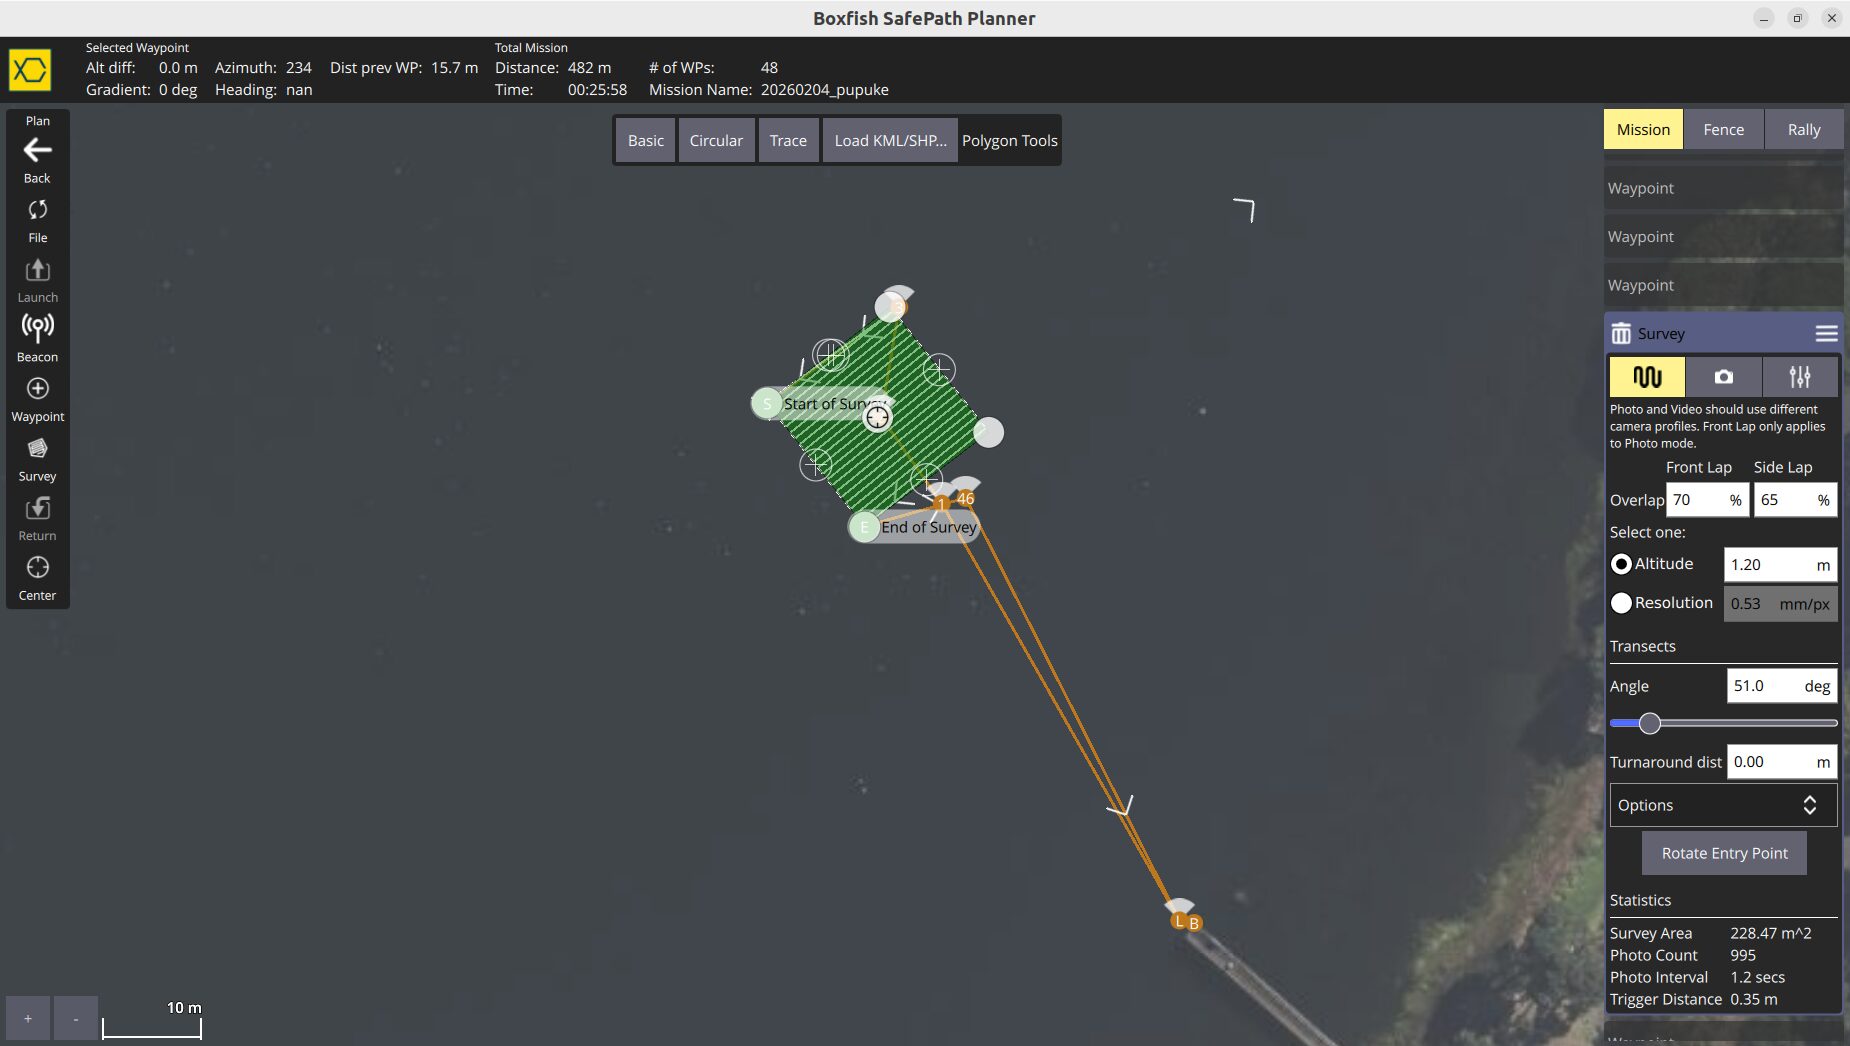Click the Center icon in the sidebar

37,567
